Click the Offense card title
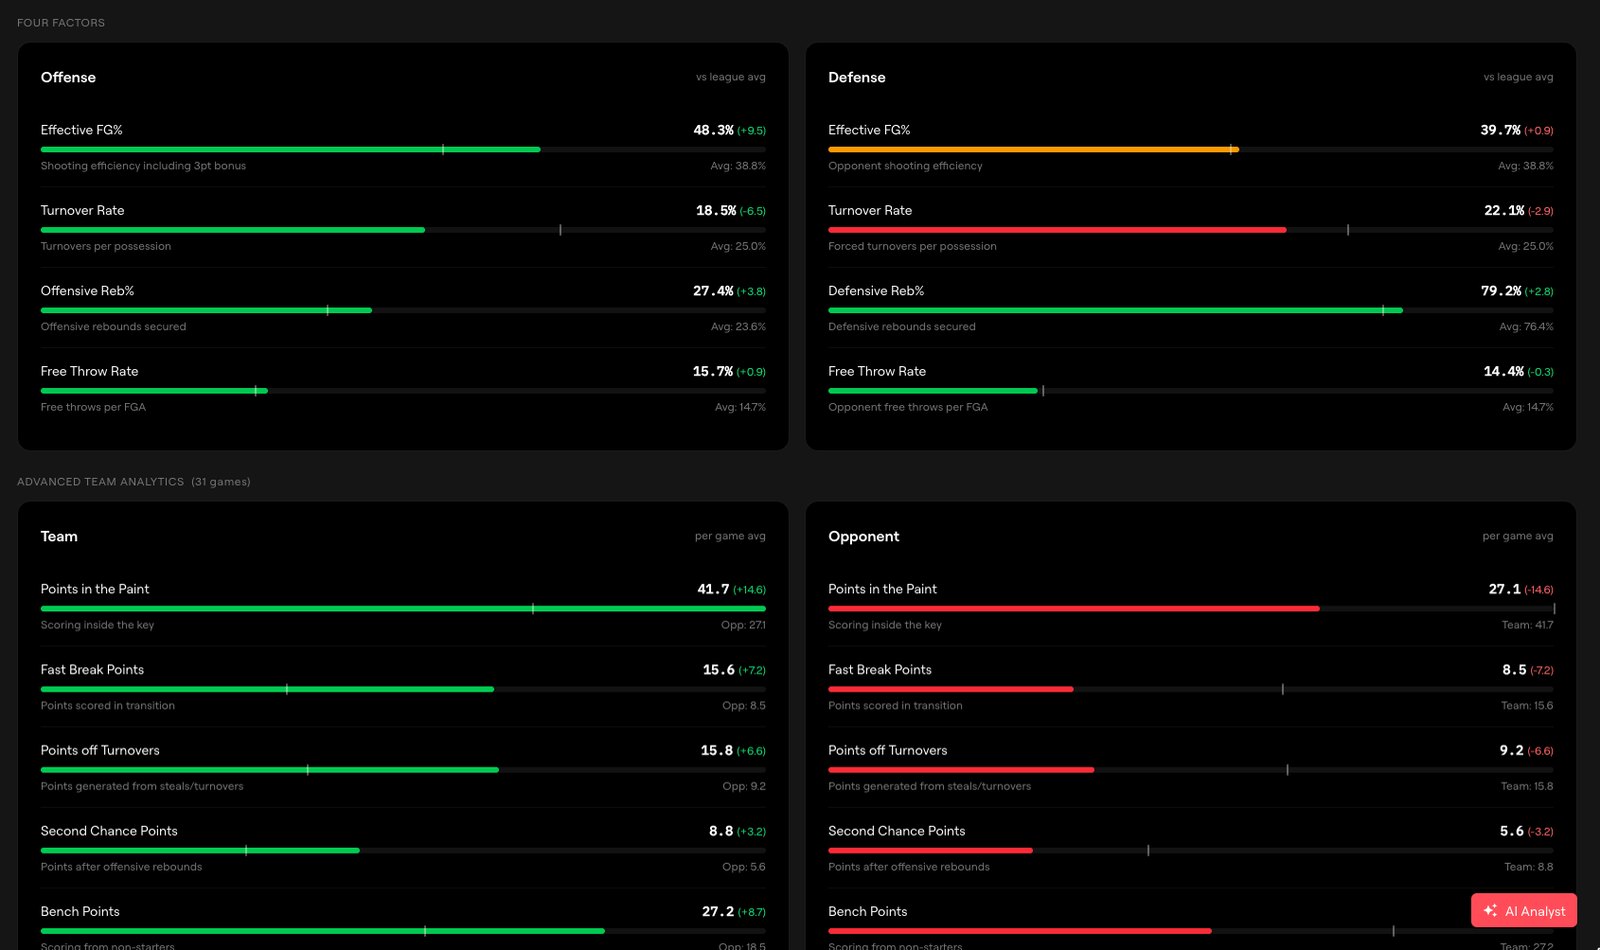Image resolution: width=1600 pixels, height=950 pixels. (x=68, y=77)
